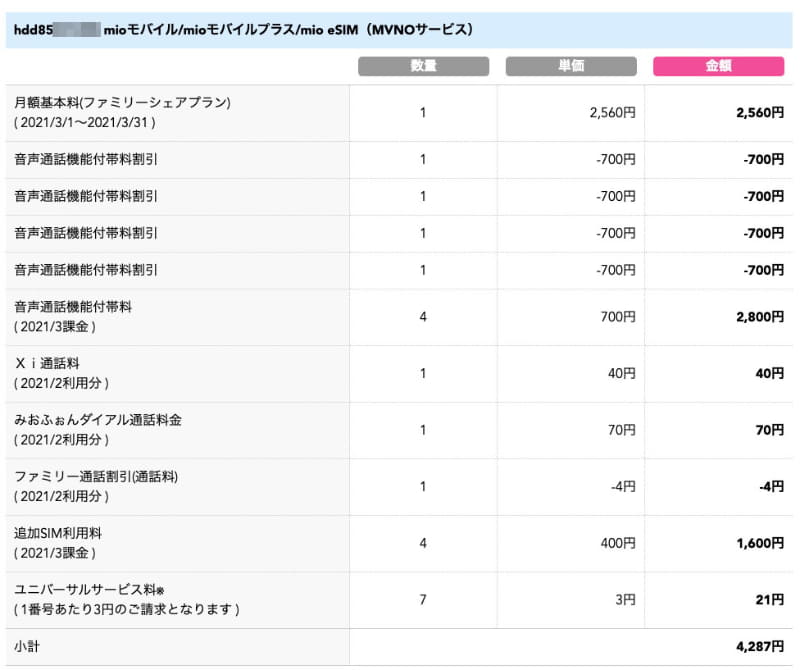The image size is (800, 670).
Task: Select the 単価 column header
Action: 572,66
